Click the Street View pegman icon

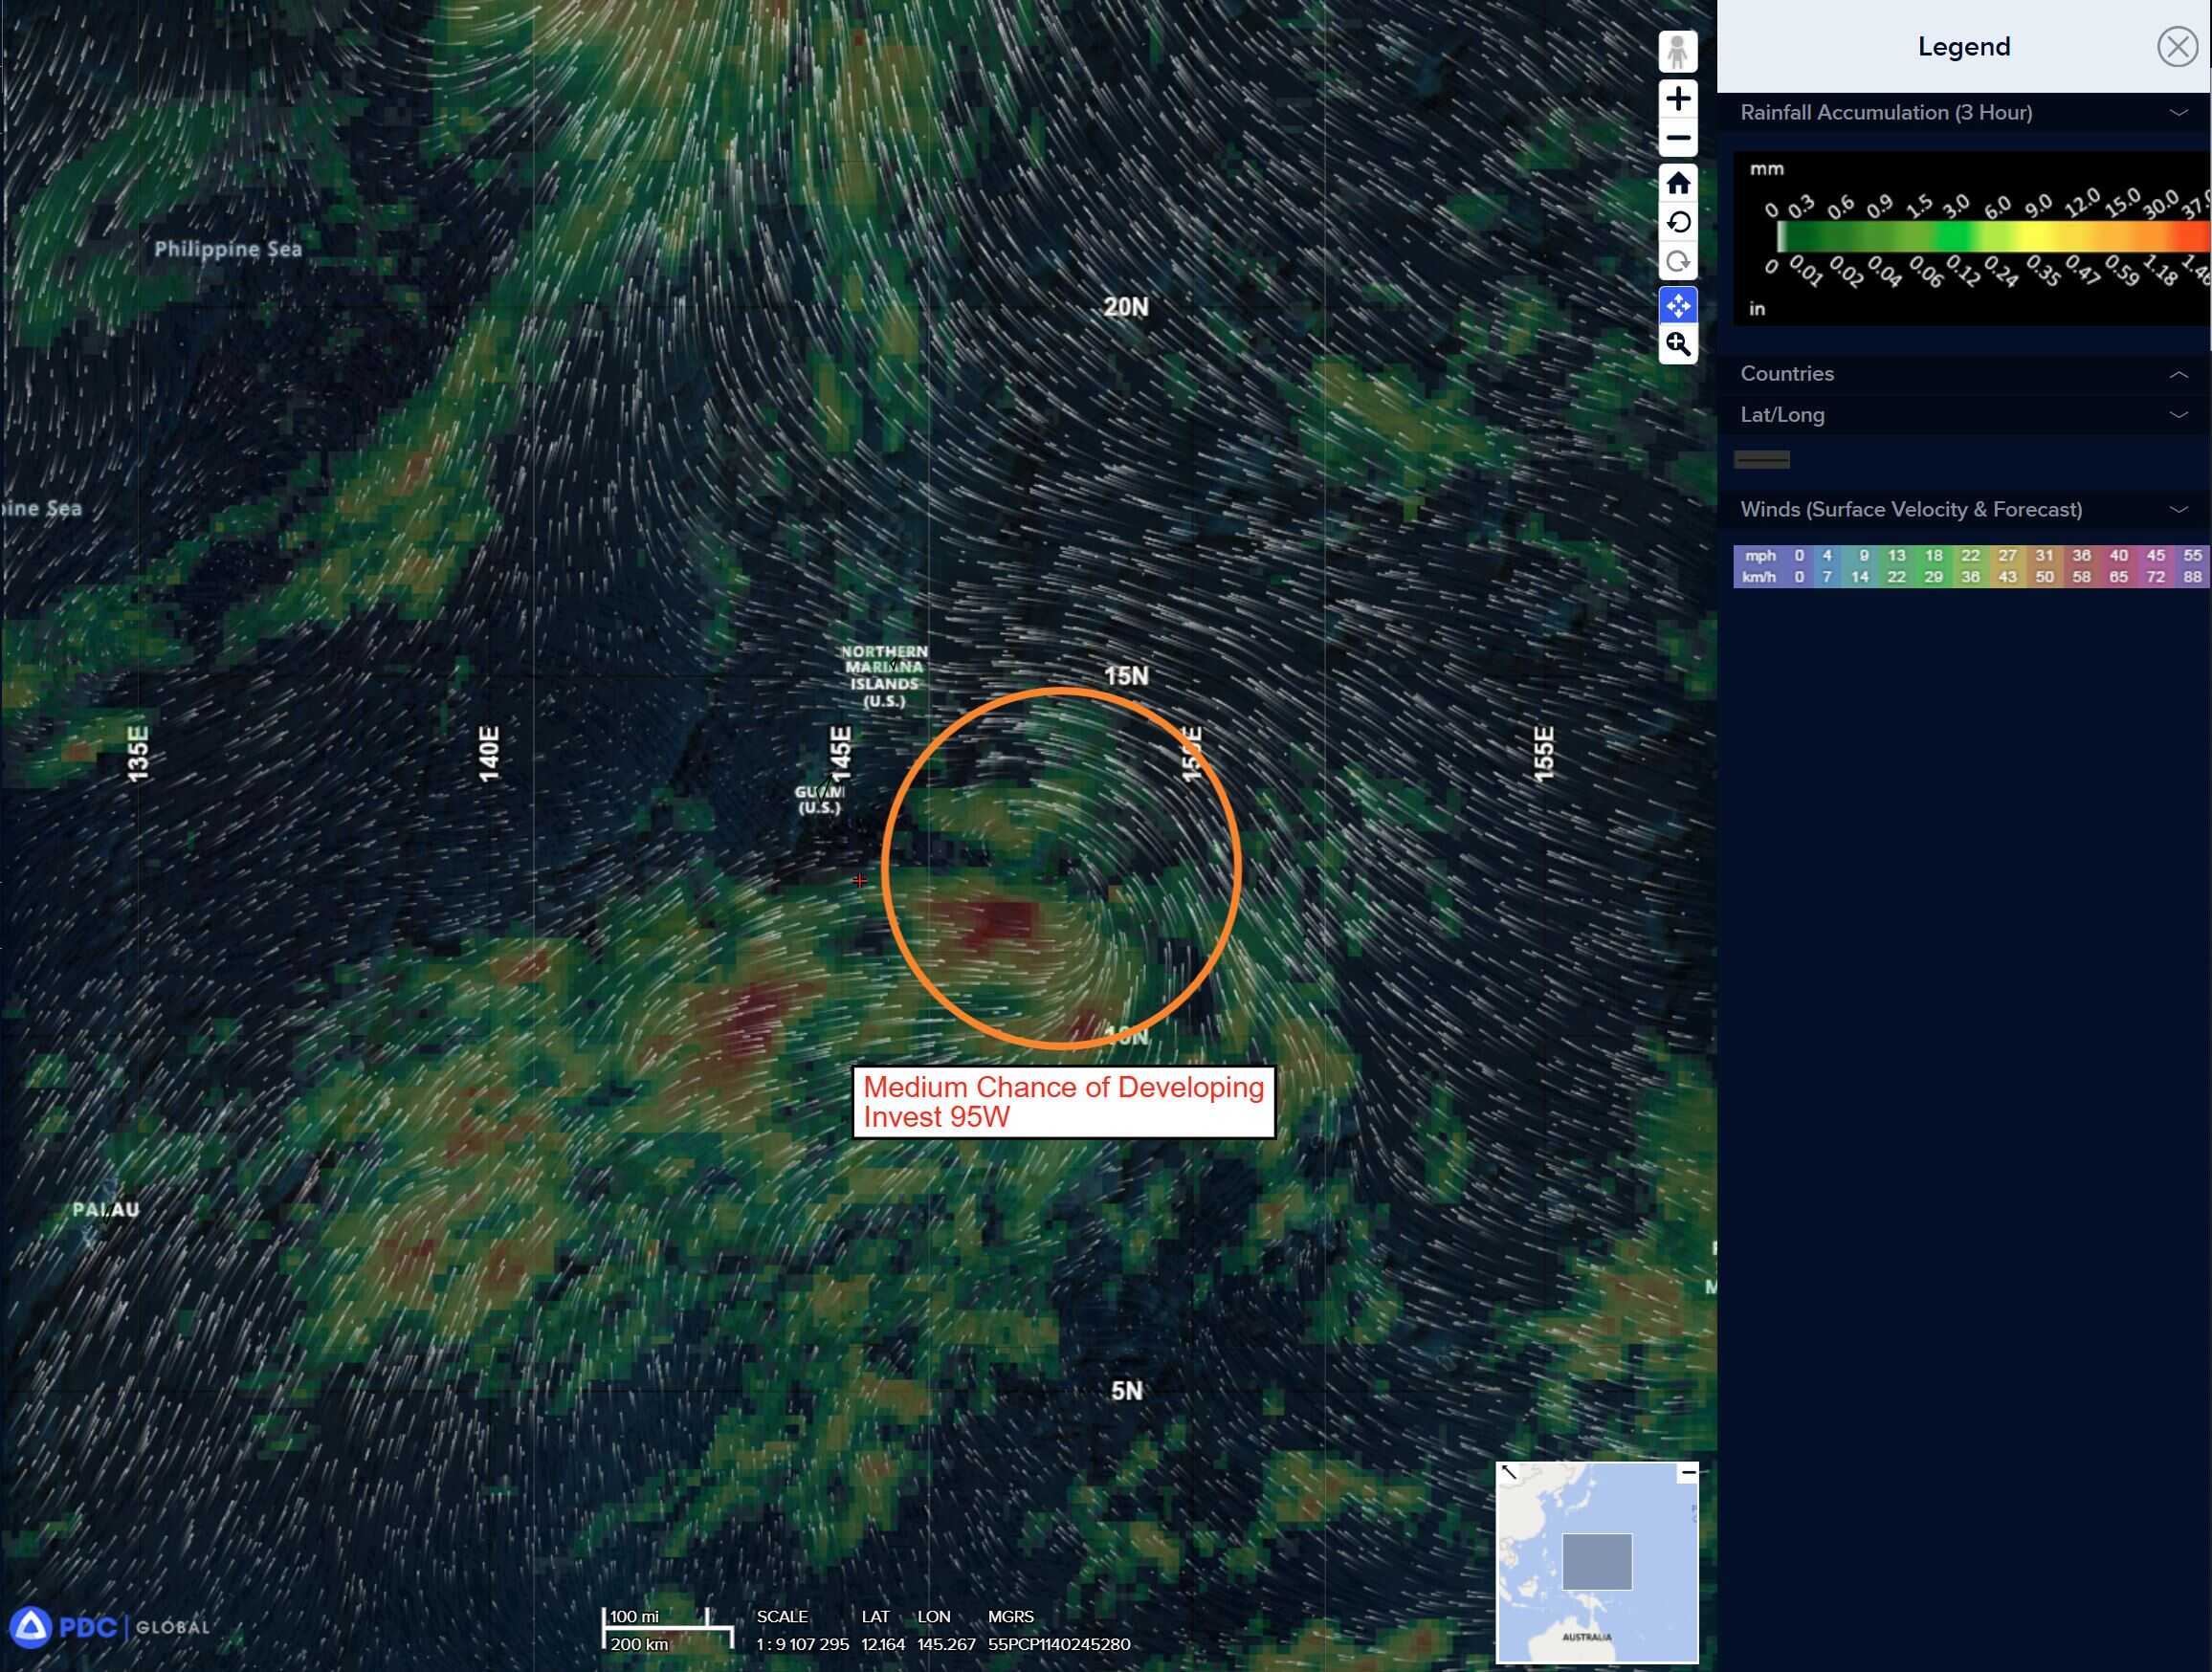[x=1678, y=52]
